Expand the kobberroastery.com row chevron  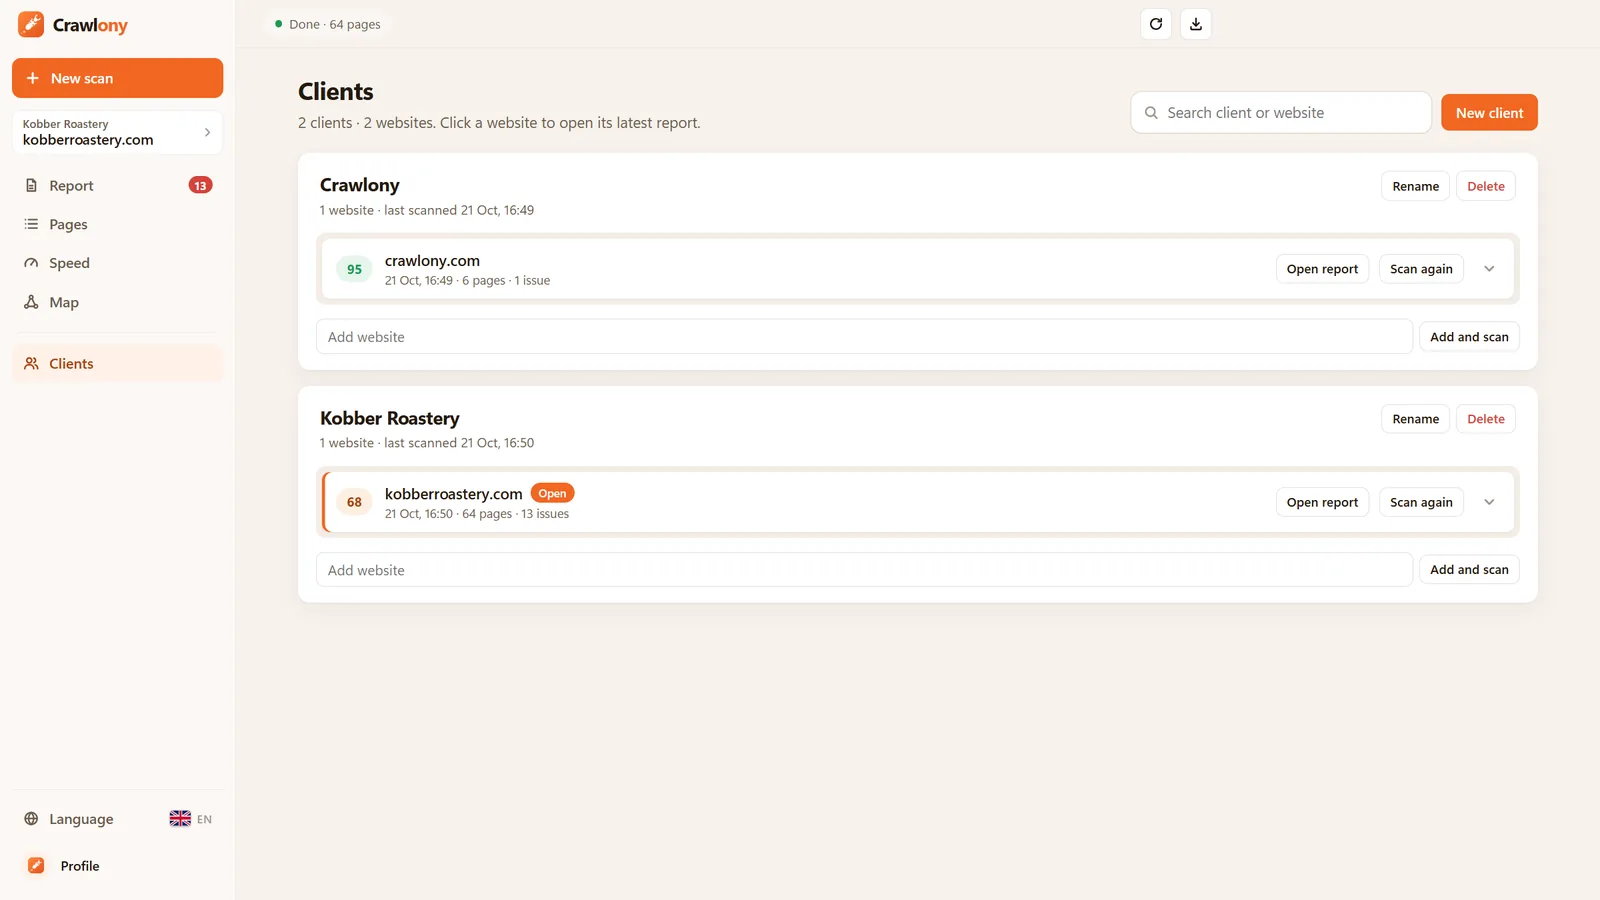click(x=1489, y=502)
